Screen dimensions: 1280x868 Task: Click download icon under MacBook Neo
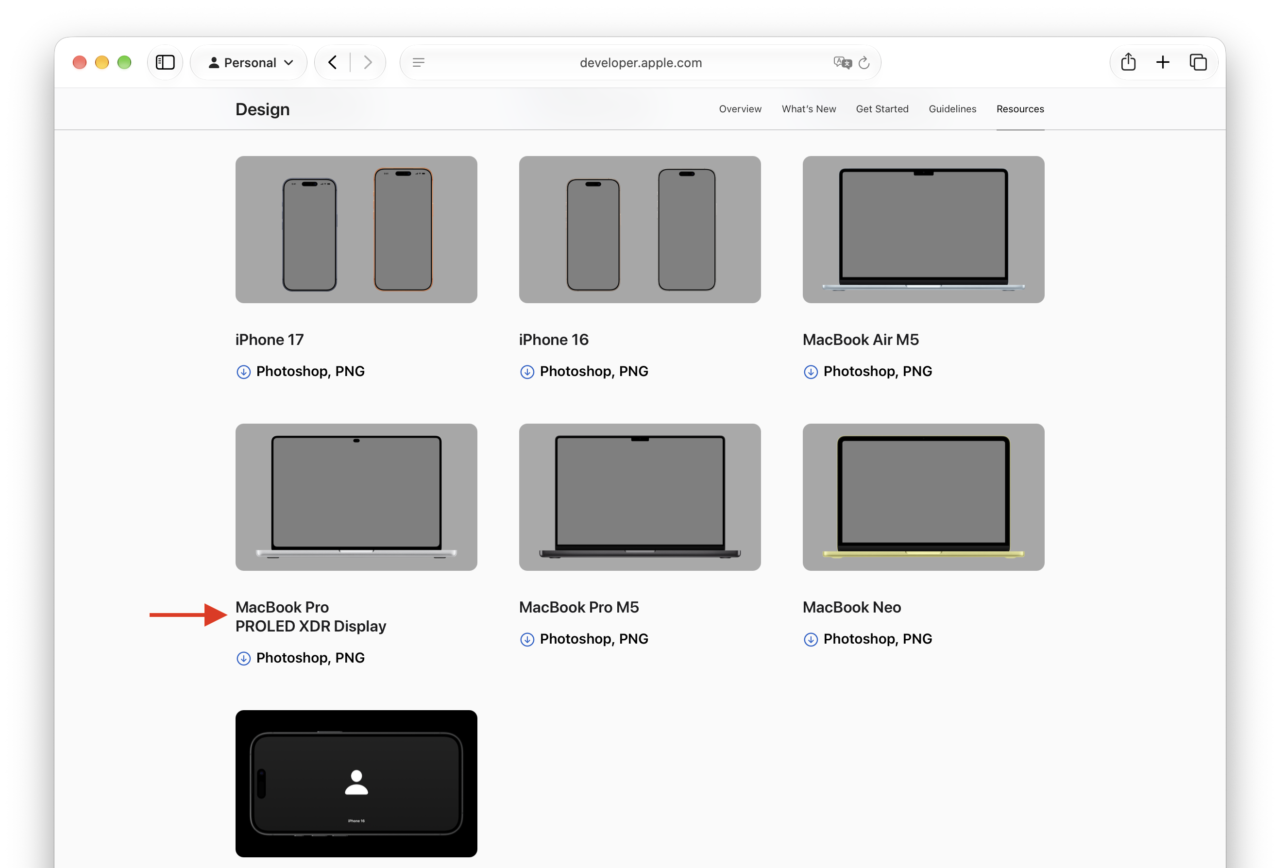[x=811, y=640]
